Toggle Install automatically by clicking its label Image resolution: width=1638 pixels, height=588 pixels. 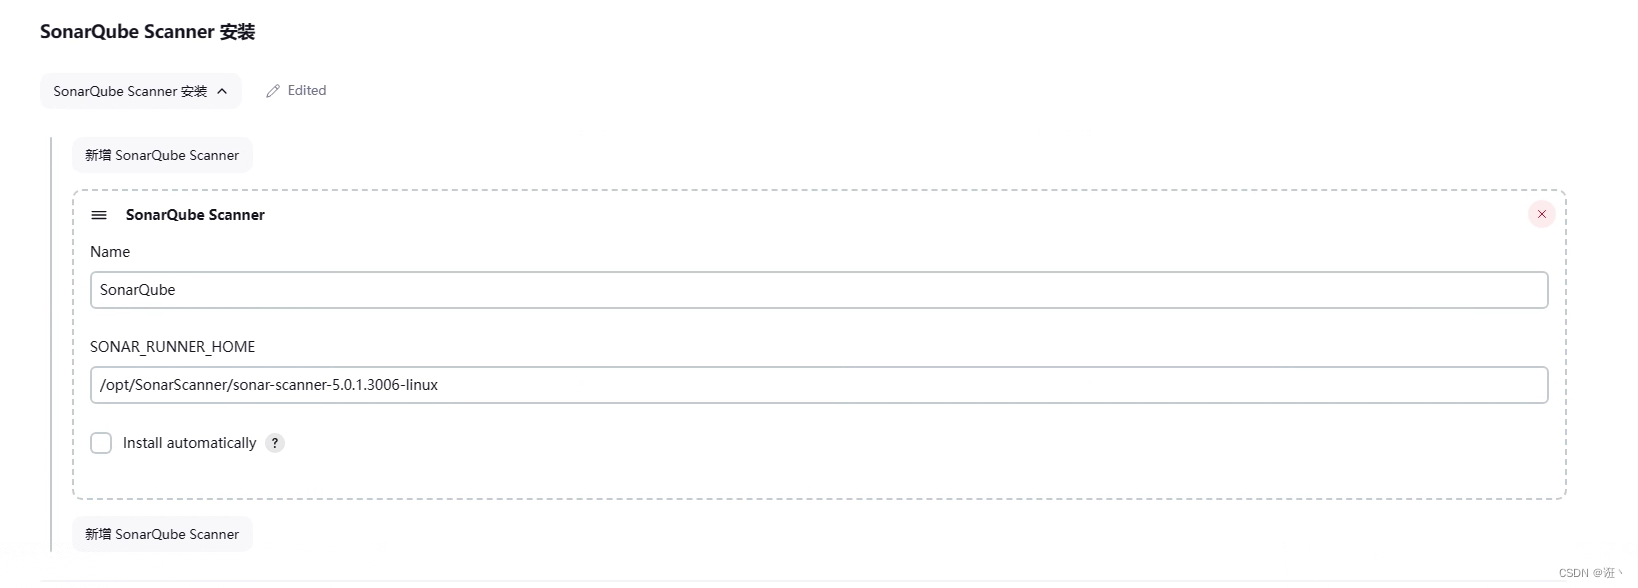[188, 442]
